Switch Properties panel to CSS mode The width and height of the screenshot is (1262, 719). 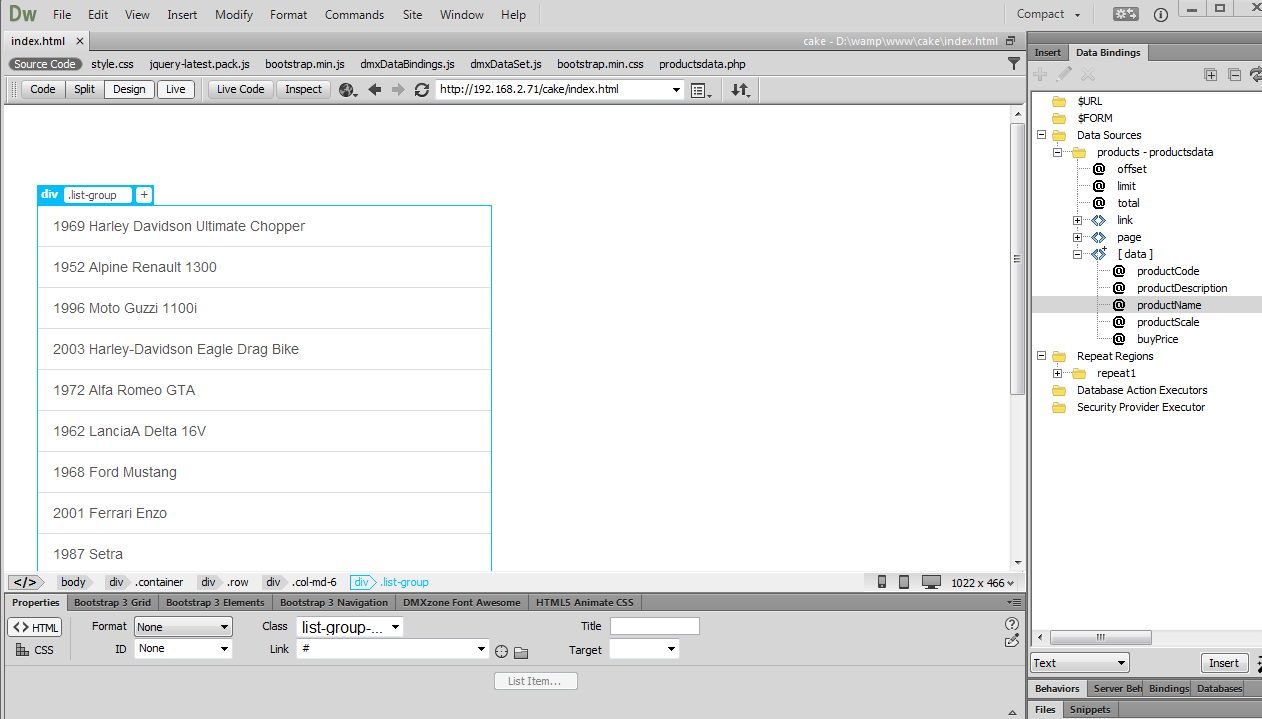click(x=35, y=650)
